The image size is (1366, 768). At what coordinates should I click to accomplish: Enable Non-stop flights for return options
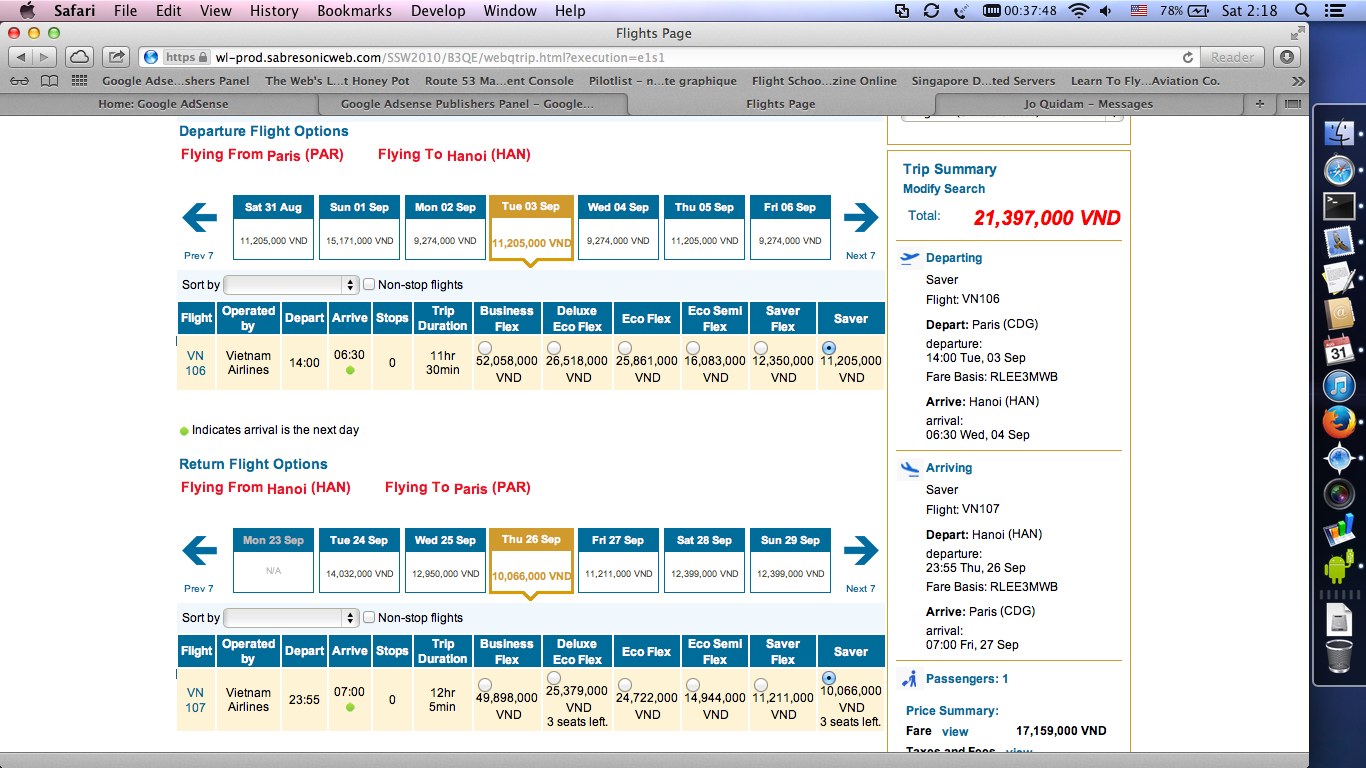(x=369, y=617)
